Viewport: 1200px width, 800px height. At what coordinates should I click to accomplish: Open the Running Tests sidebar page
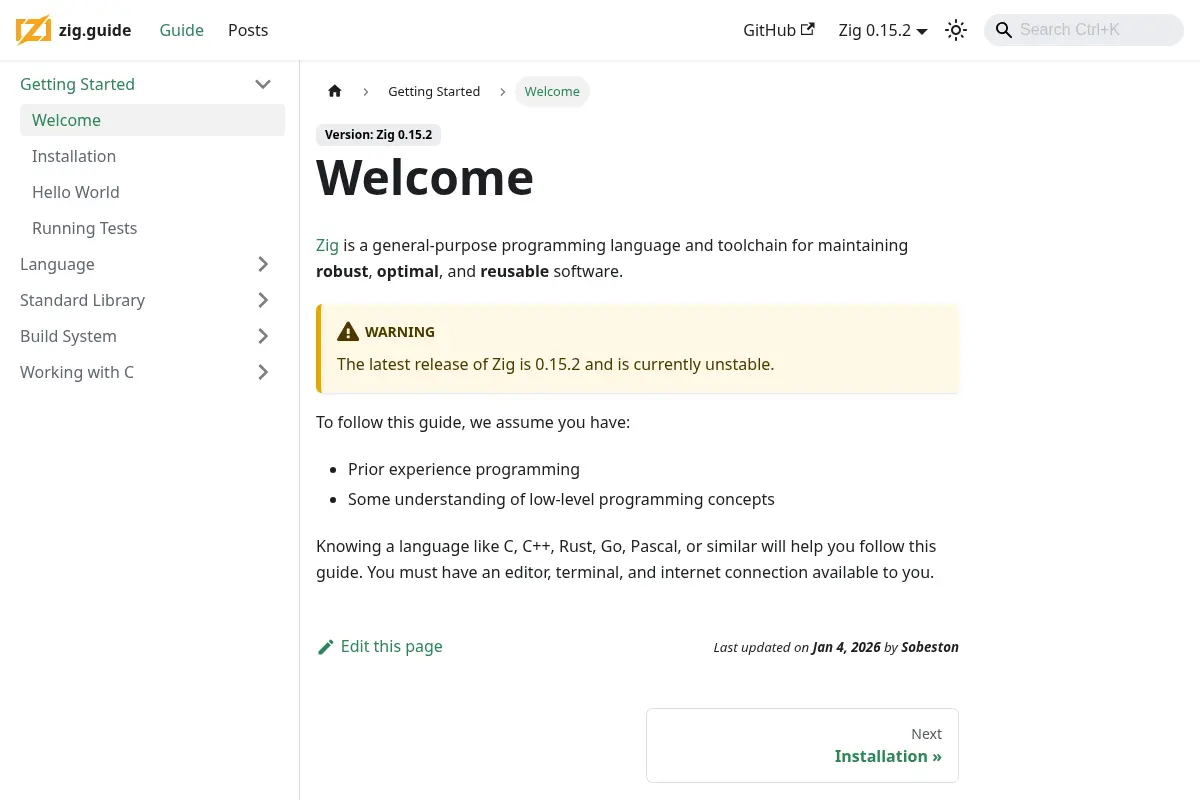[84, 228]
